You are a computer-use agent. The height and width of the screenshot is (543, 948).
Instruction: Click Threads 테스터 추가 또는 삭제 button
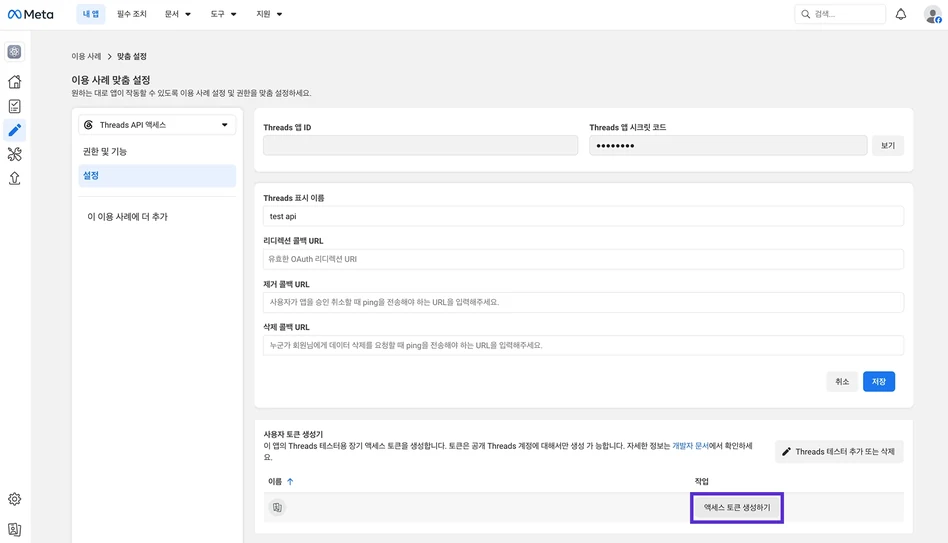tap(839, 452)
